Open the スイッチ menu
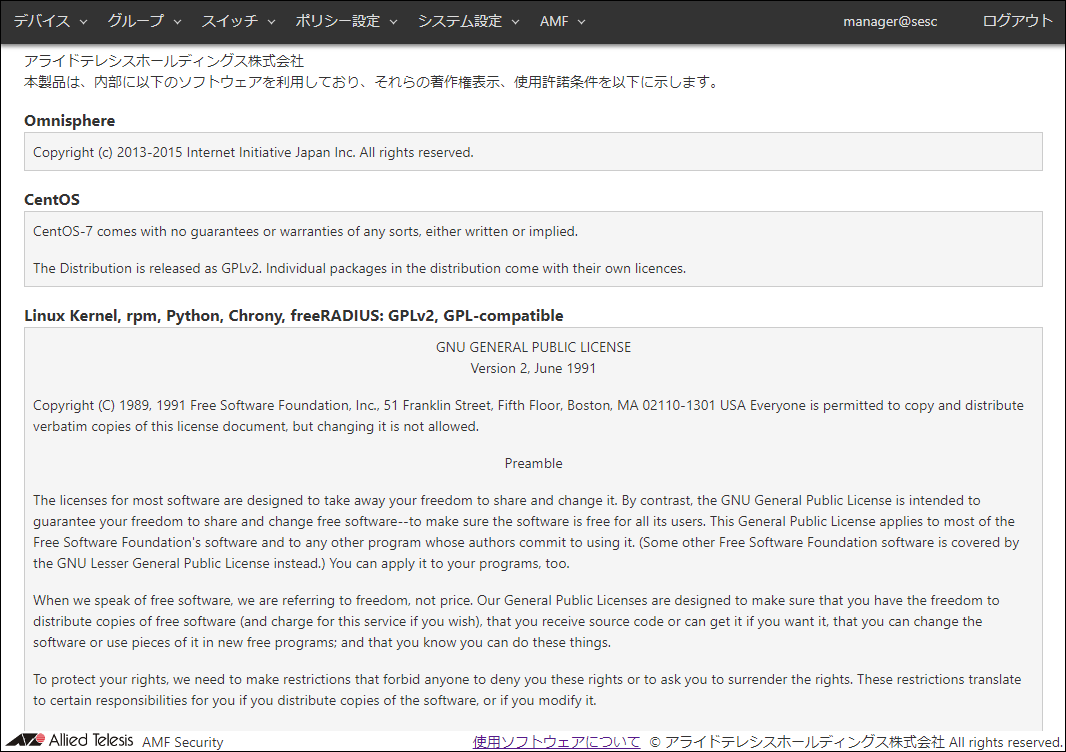Screen dimensions: 1066x752 click(238, 21)
